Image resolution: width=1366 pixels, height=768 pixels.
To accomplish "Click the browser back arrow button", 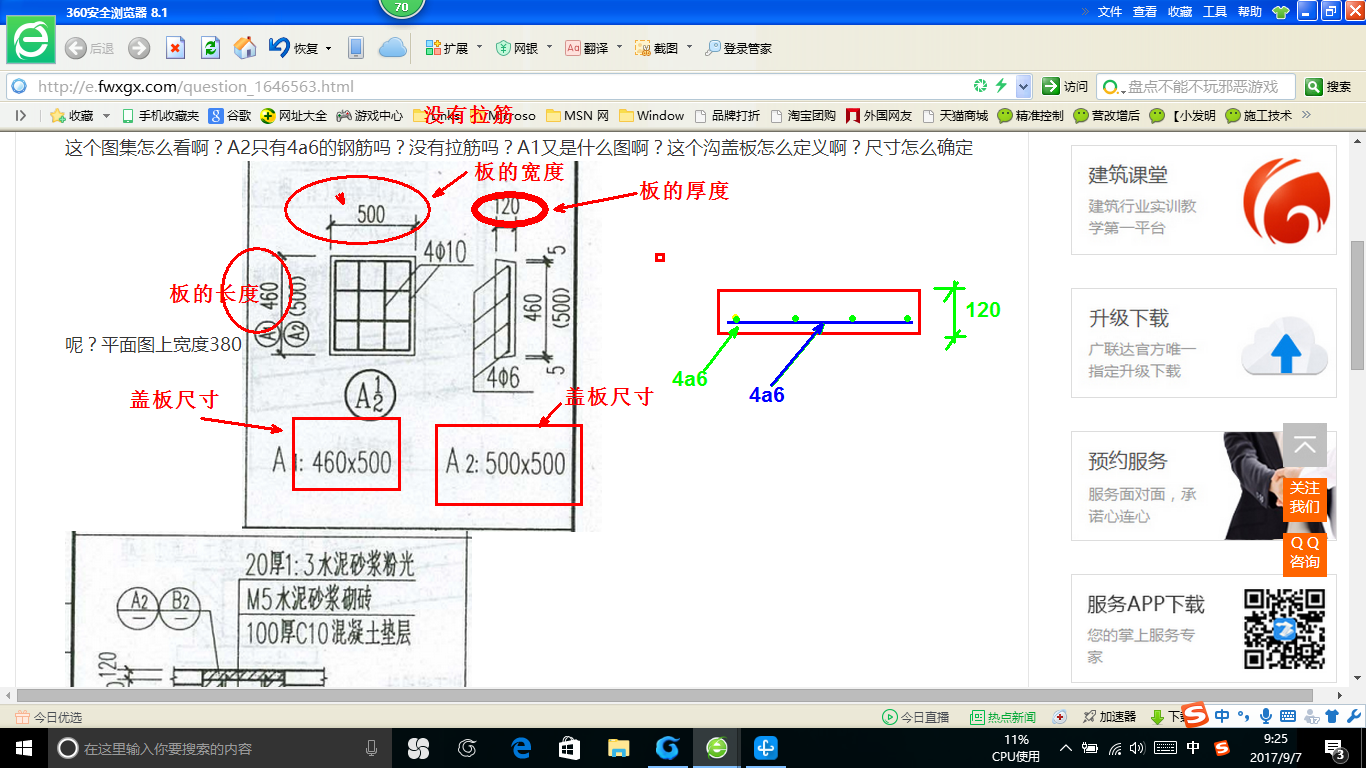I will pyautogui.click(x=75, y=48).
